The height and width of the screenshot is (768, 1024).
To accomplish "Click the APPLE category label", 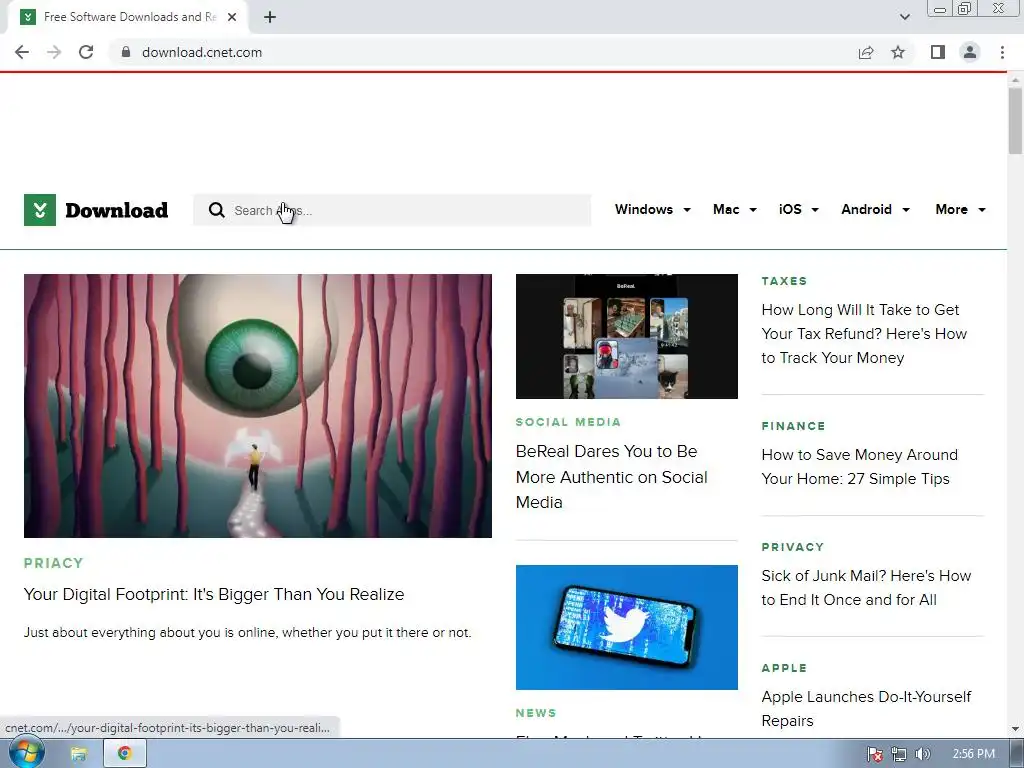I will pos(784,667).
